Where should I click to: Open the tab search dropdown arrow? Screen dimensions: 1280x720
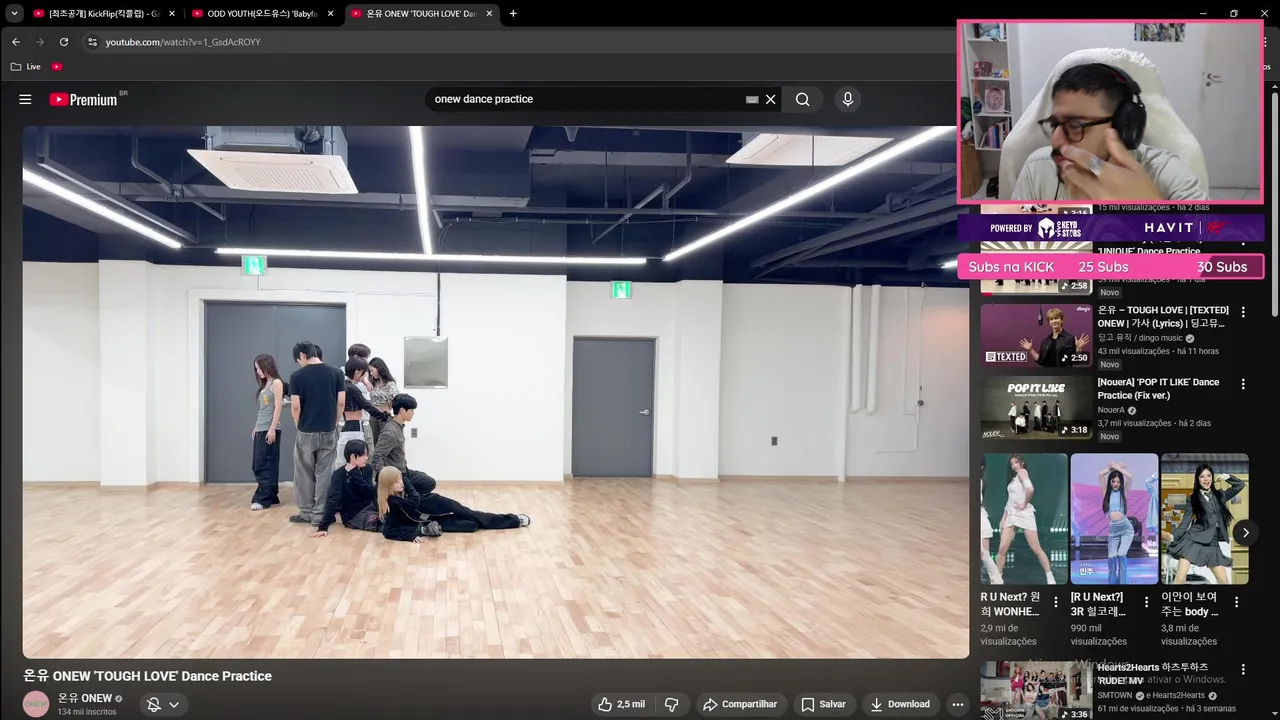pyautogui.click(x=14, y=14)
